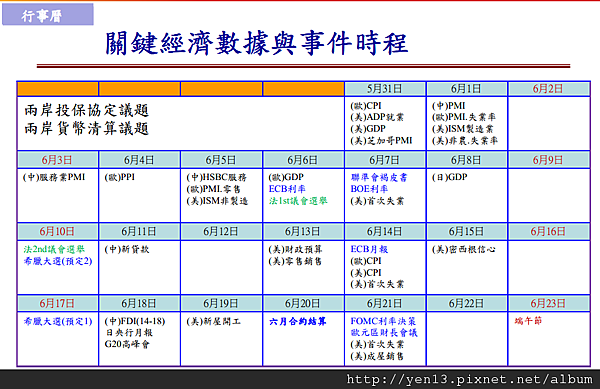This screenshot has height=389, width=600.
Task: Click (歐)PPI under 6月4日
Action: point(119,177)
